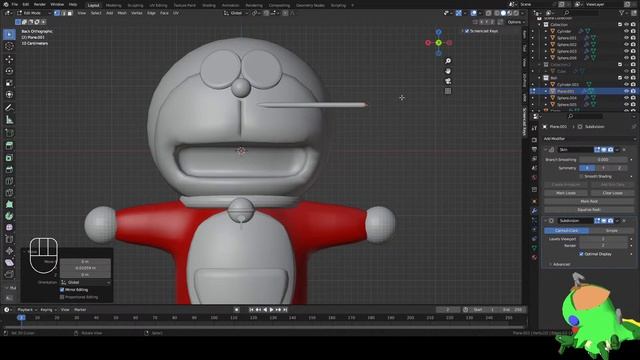The width and height of the screenshot is (640, 360).
Task: Select the Move tool
Action: pos(9,60)
